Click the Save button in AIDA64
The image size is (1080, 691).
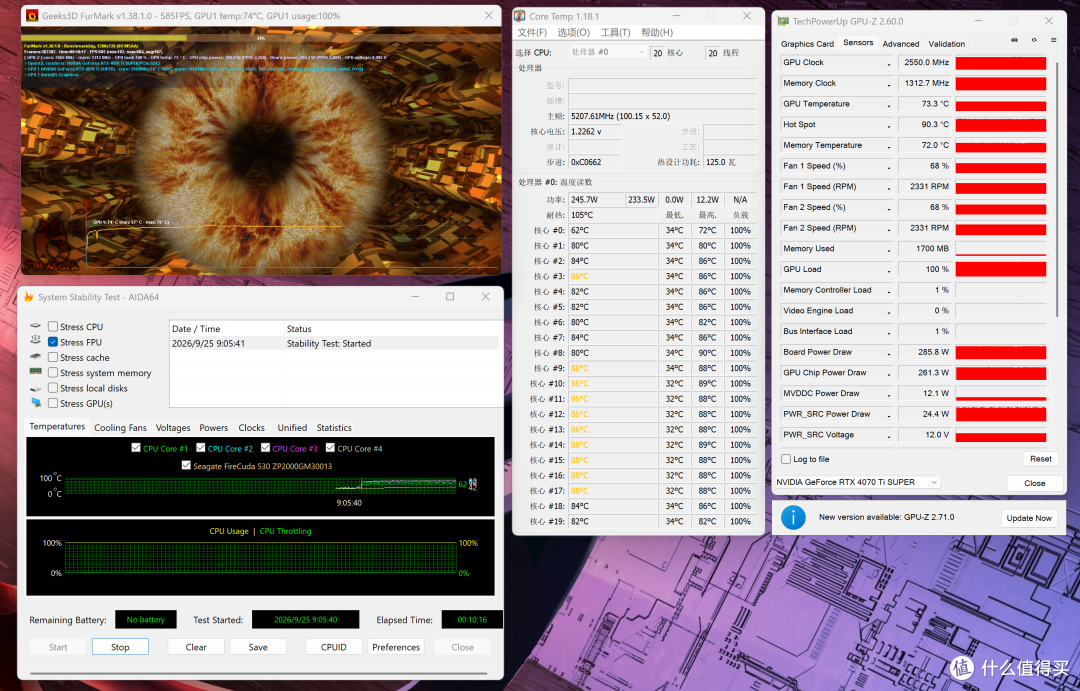point(258,647)
